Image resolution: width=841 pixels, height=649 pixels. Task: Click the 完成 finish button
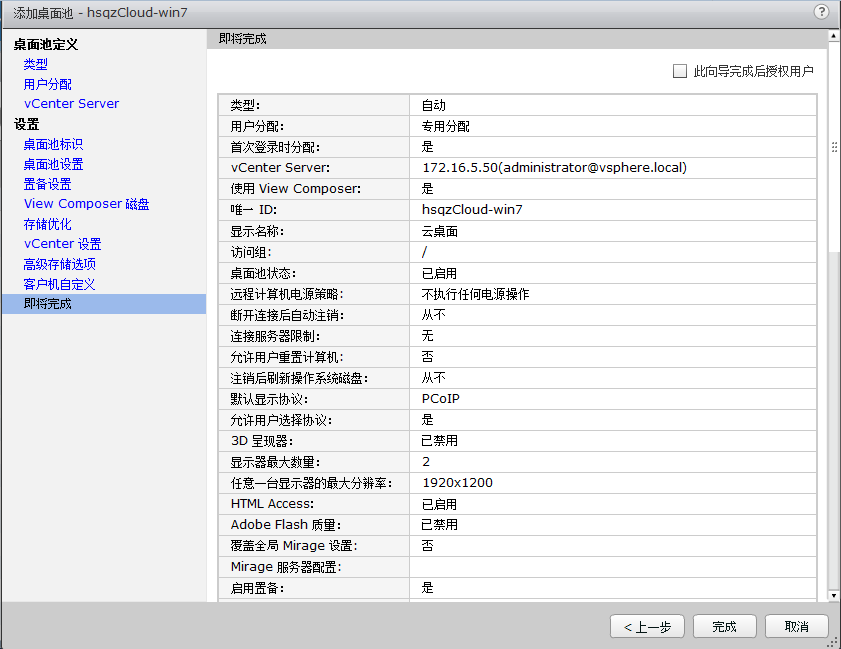click(x=724, y=626)
